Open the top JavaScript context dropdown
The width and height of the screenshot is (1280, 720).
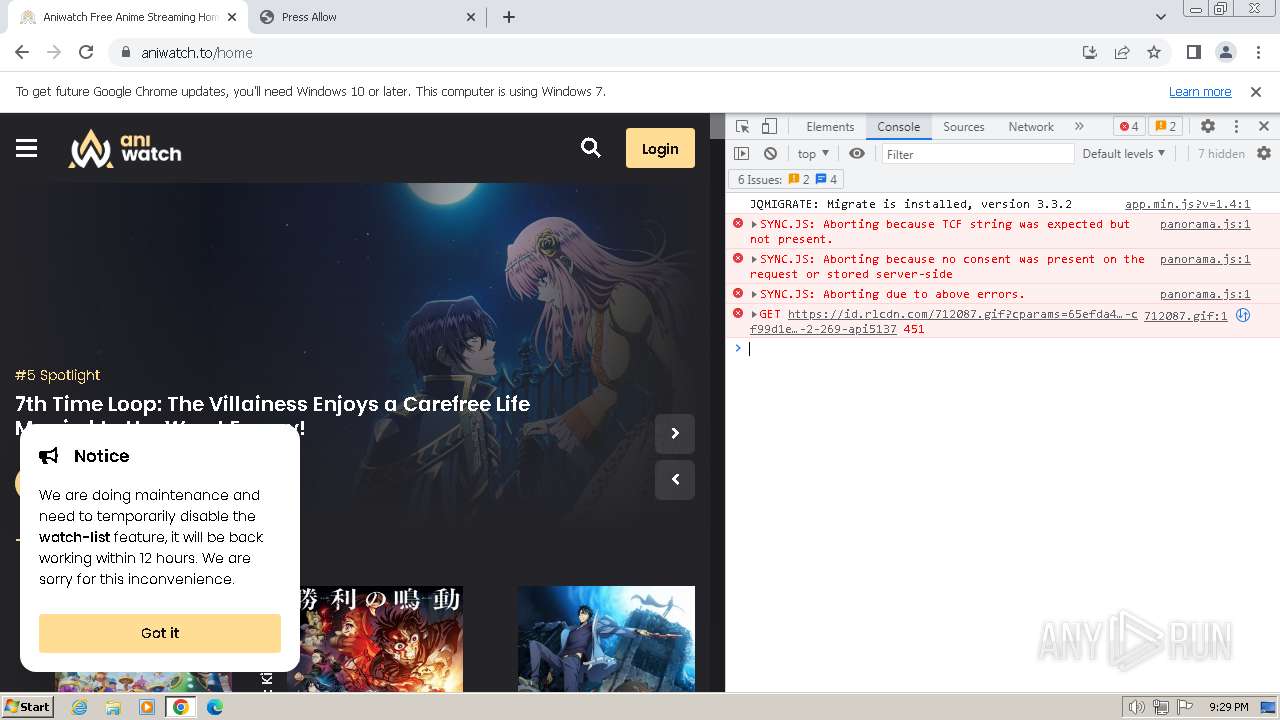813,154
